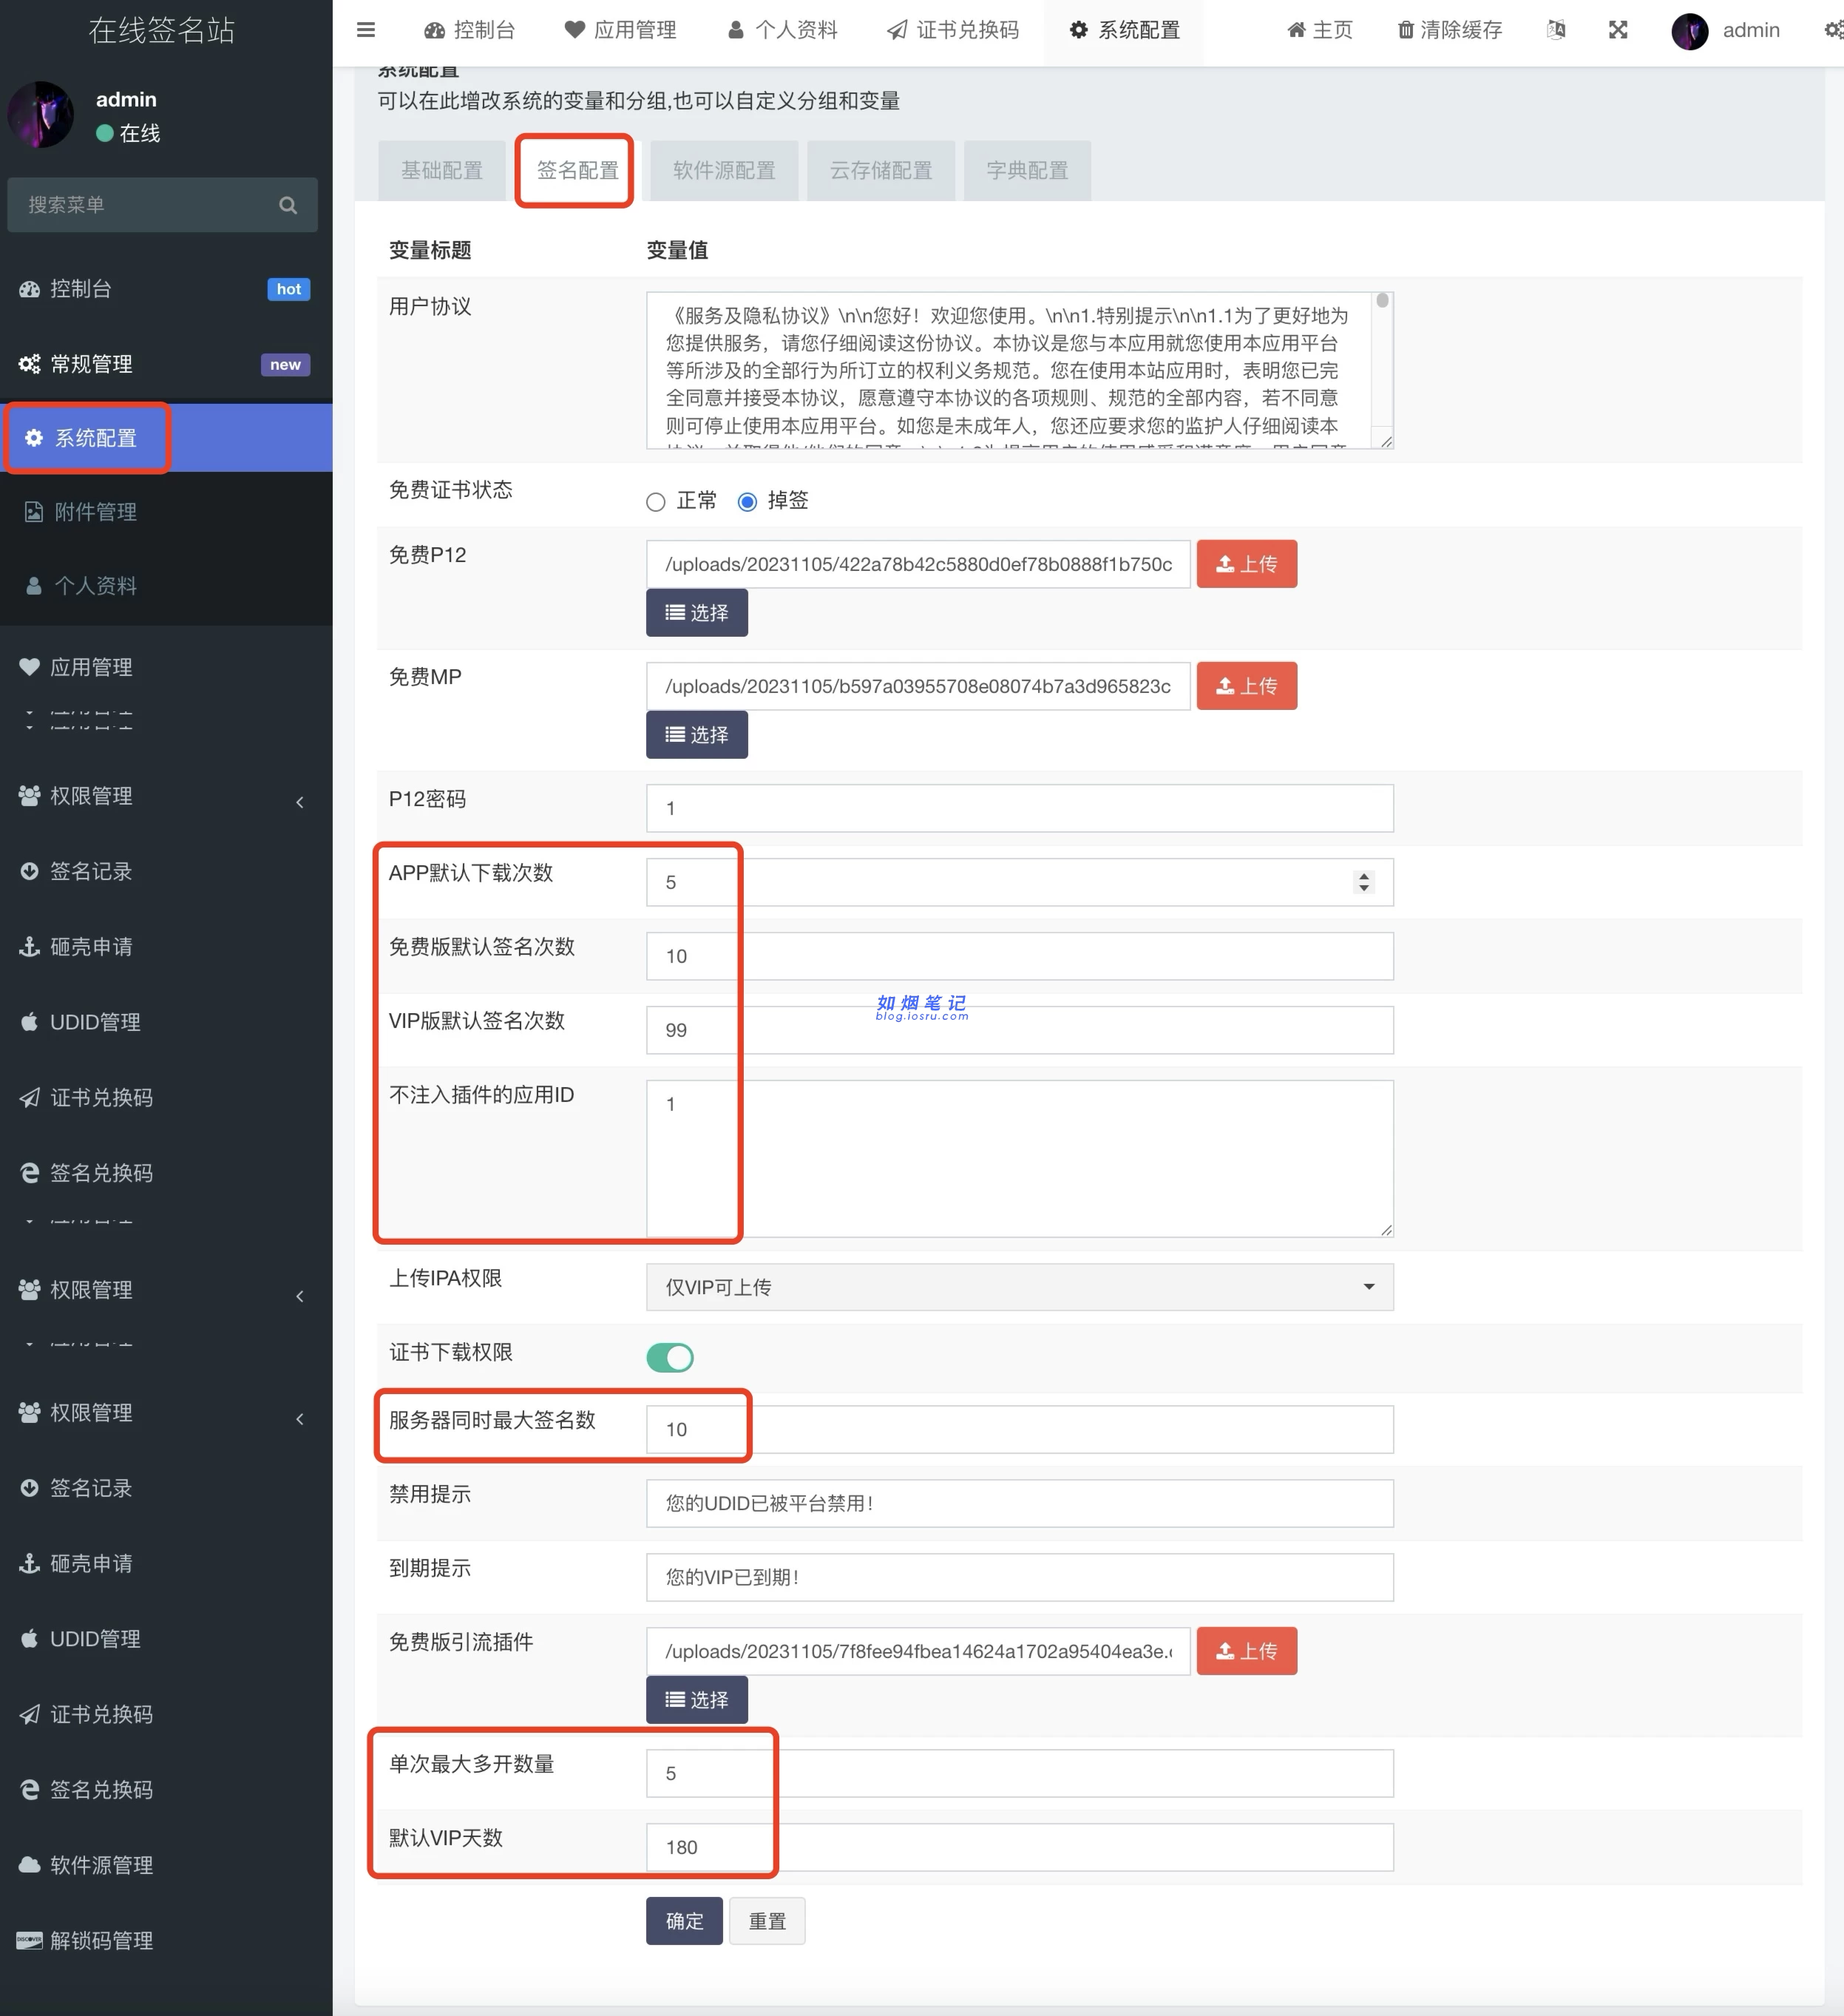Click the search magnifier icon in sidebar
1844x2016 pixels.
coord(288,205)
